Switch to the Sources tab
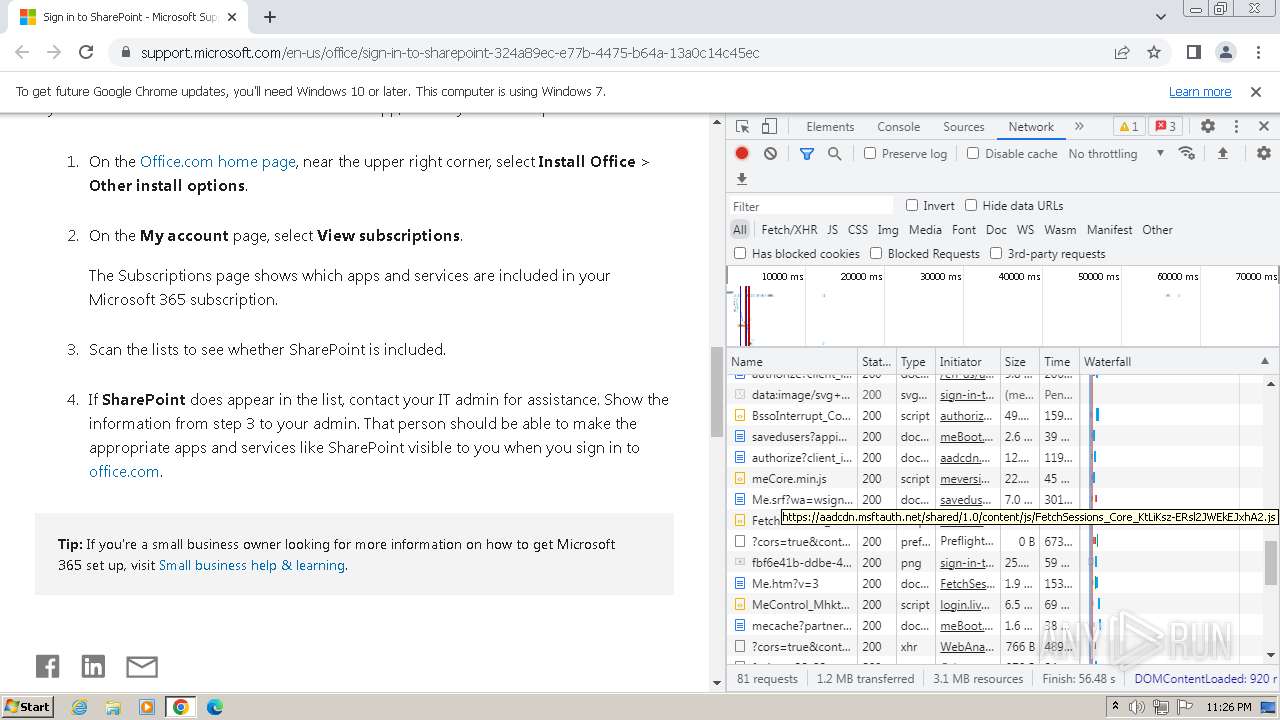Viewport: 1280px width, 720px height. pos(964,127)
